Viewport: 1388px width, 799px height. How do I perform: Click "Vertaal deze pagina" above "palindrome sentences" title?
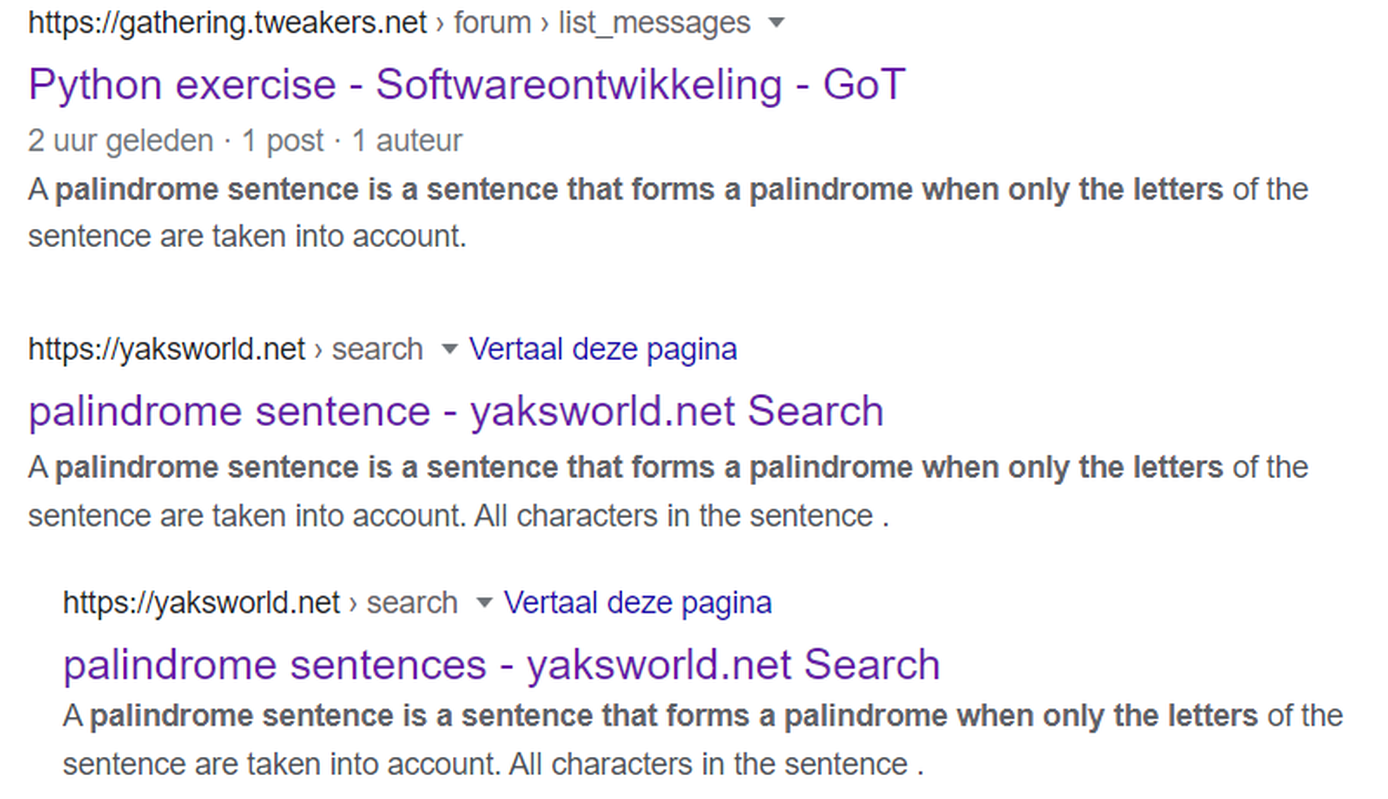[x=638, y=603]
